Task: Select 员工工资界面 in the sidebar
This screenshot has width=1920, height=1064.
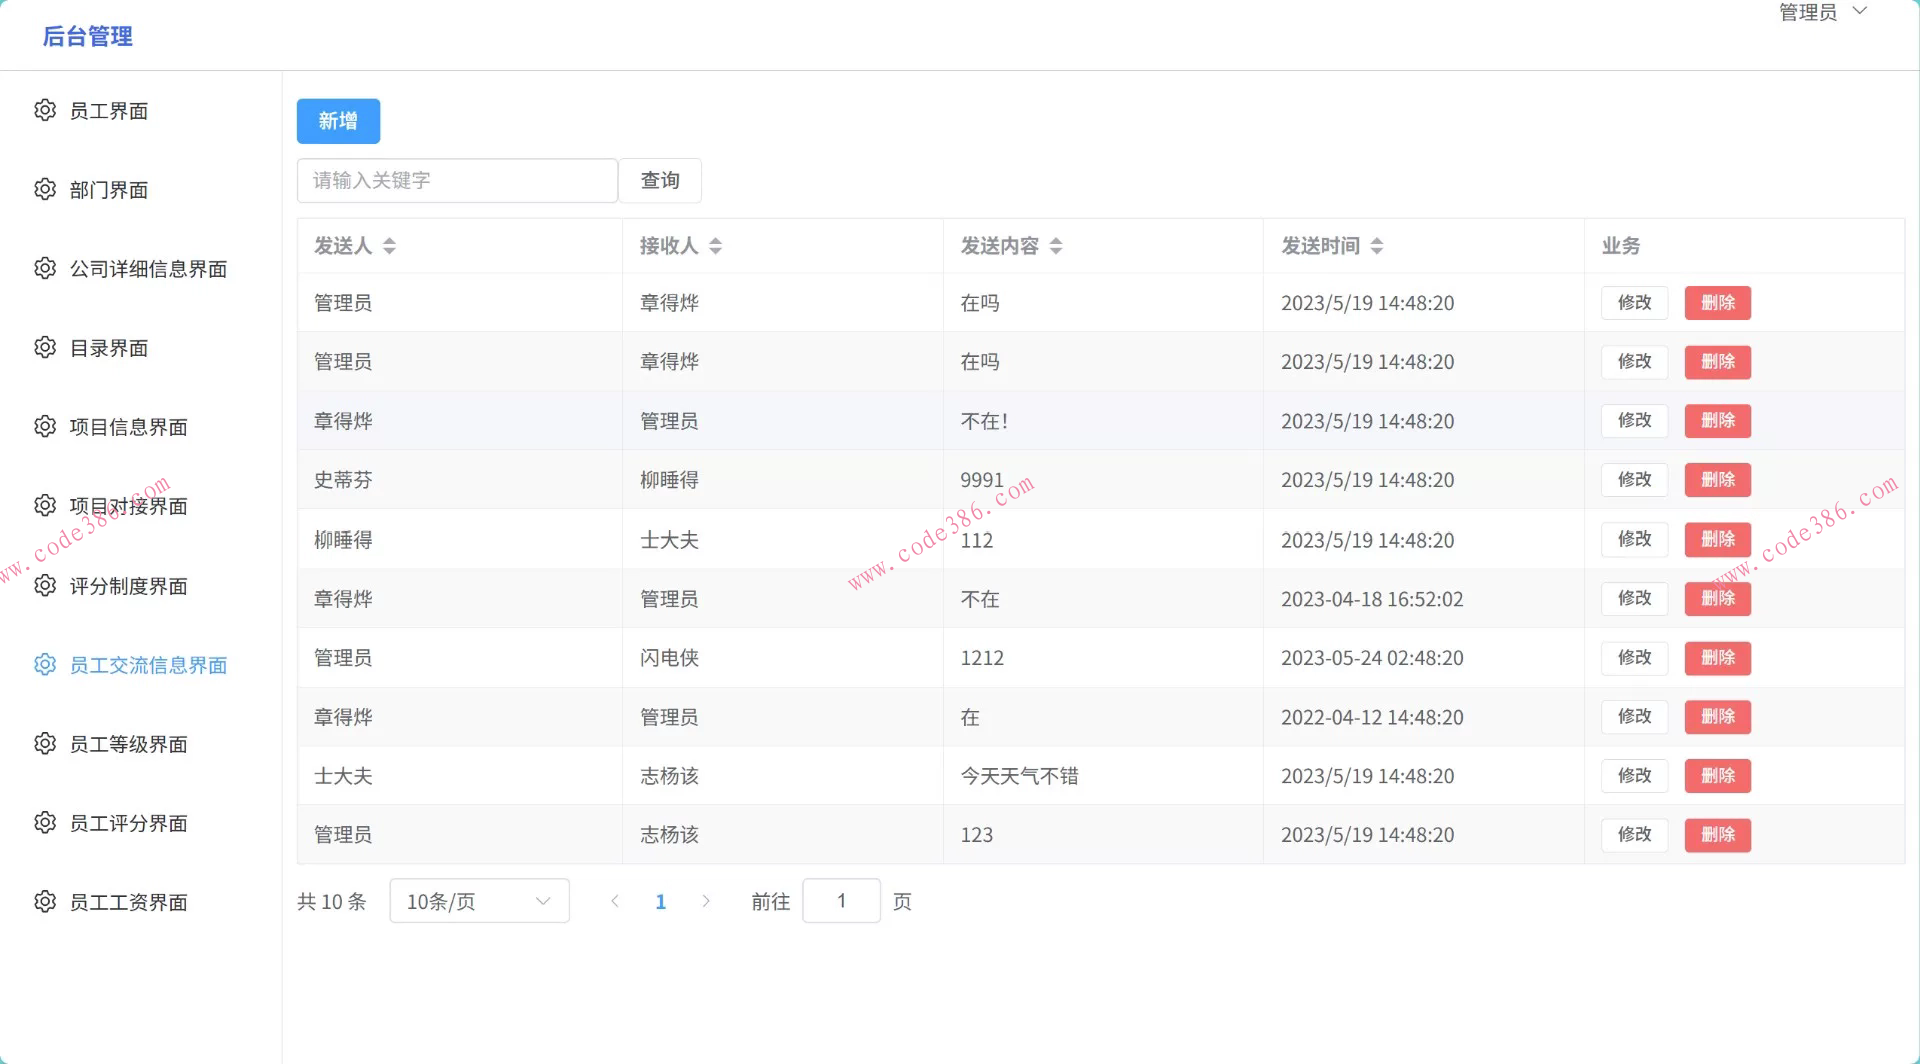Action: [x=141, y=901]
